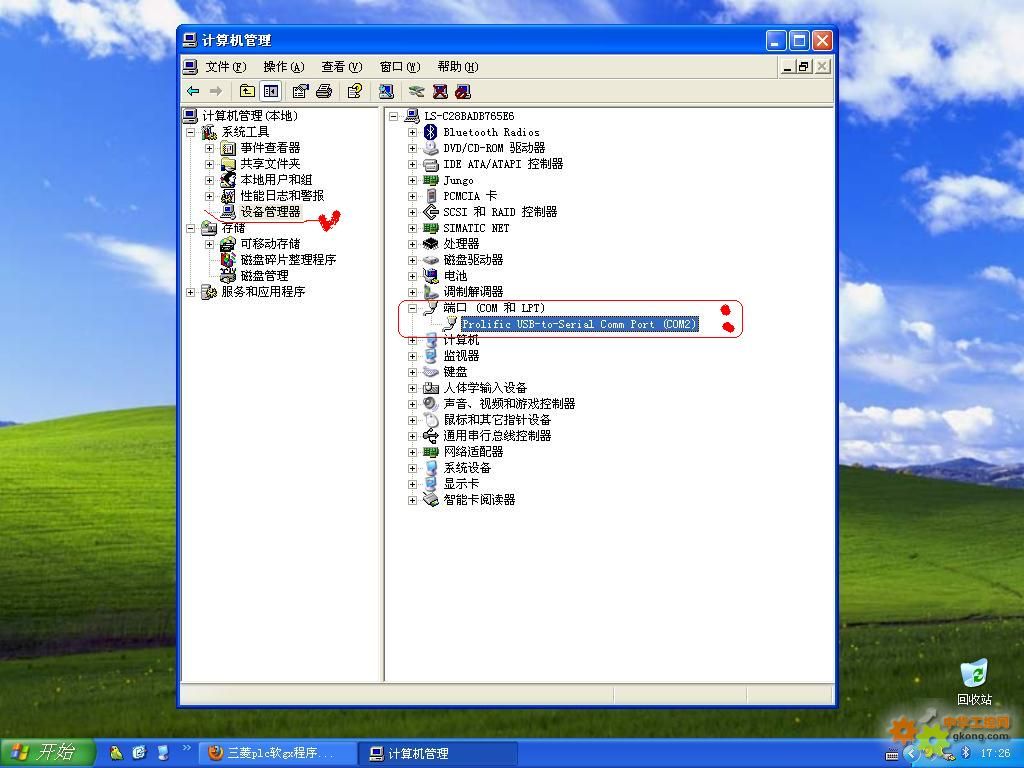Viewport: 1024px width, 768px height.
Task: Collapse the 系统工具 tree node
Action: coord(190,133)
